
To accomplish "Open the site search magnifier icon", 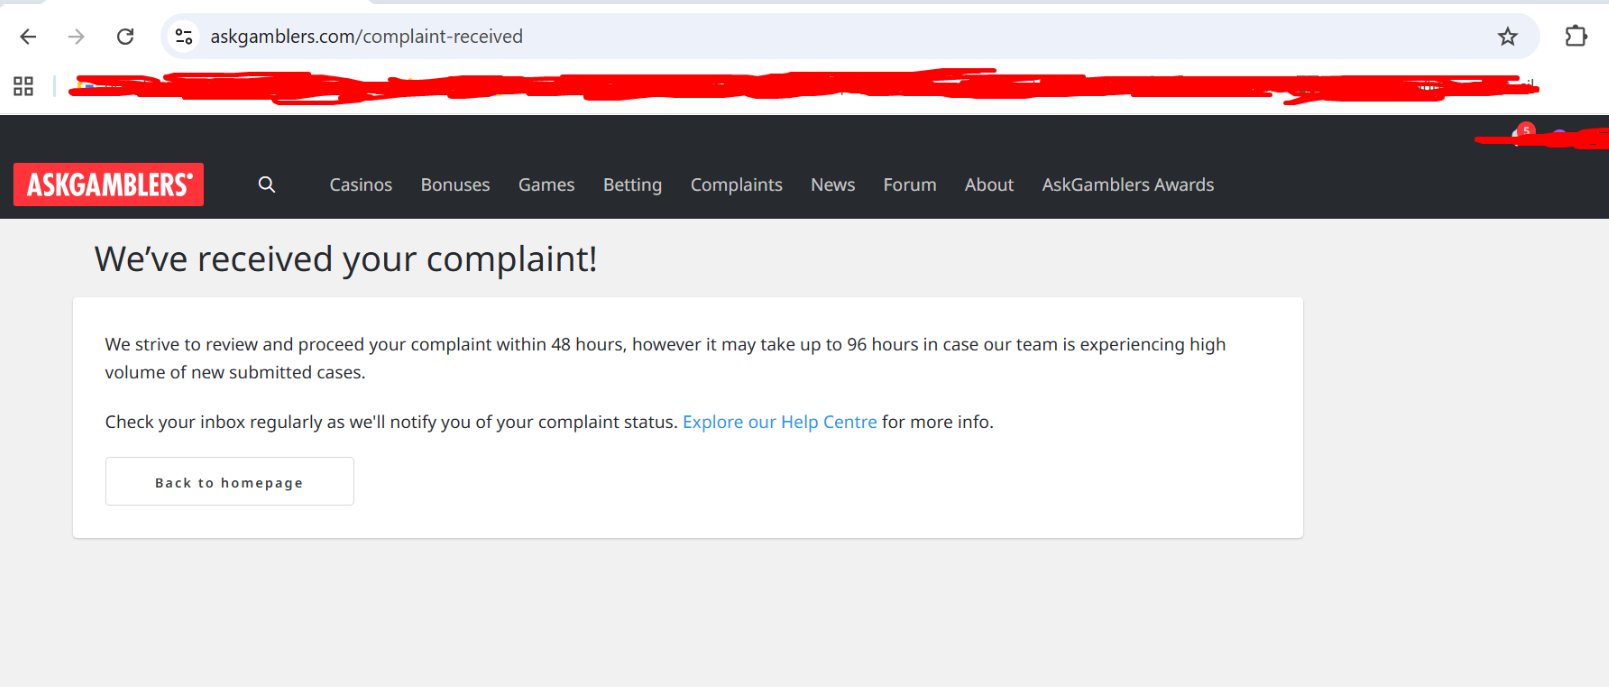I will (x=267, y=184).
